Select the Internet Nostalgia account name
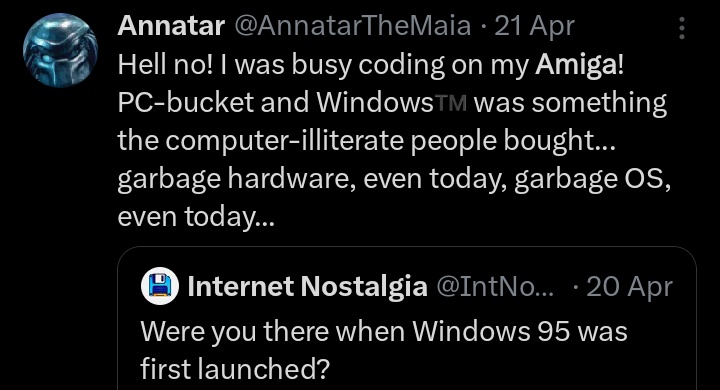Viewport: 720px width, 390px height. (x=307, y=287)
